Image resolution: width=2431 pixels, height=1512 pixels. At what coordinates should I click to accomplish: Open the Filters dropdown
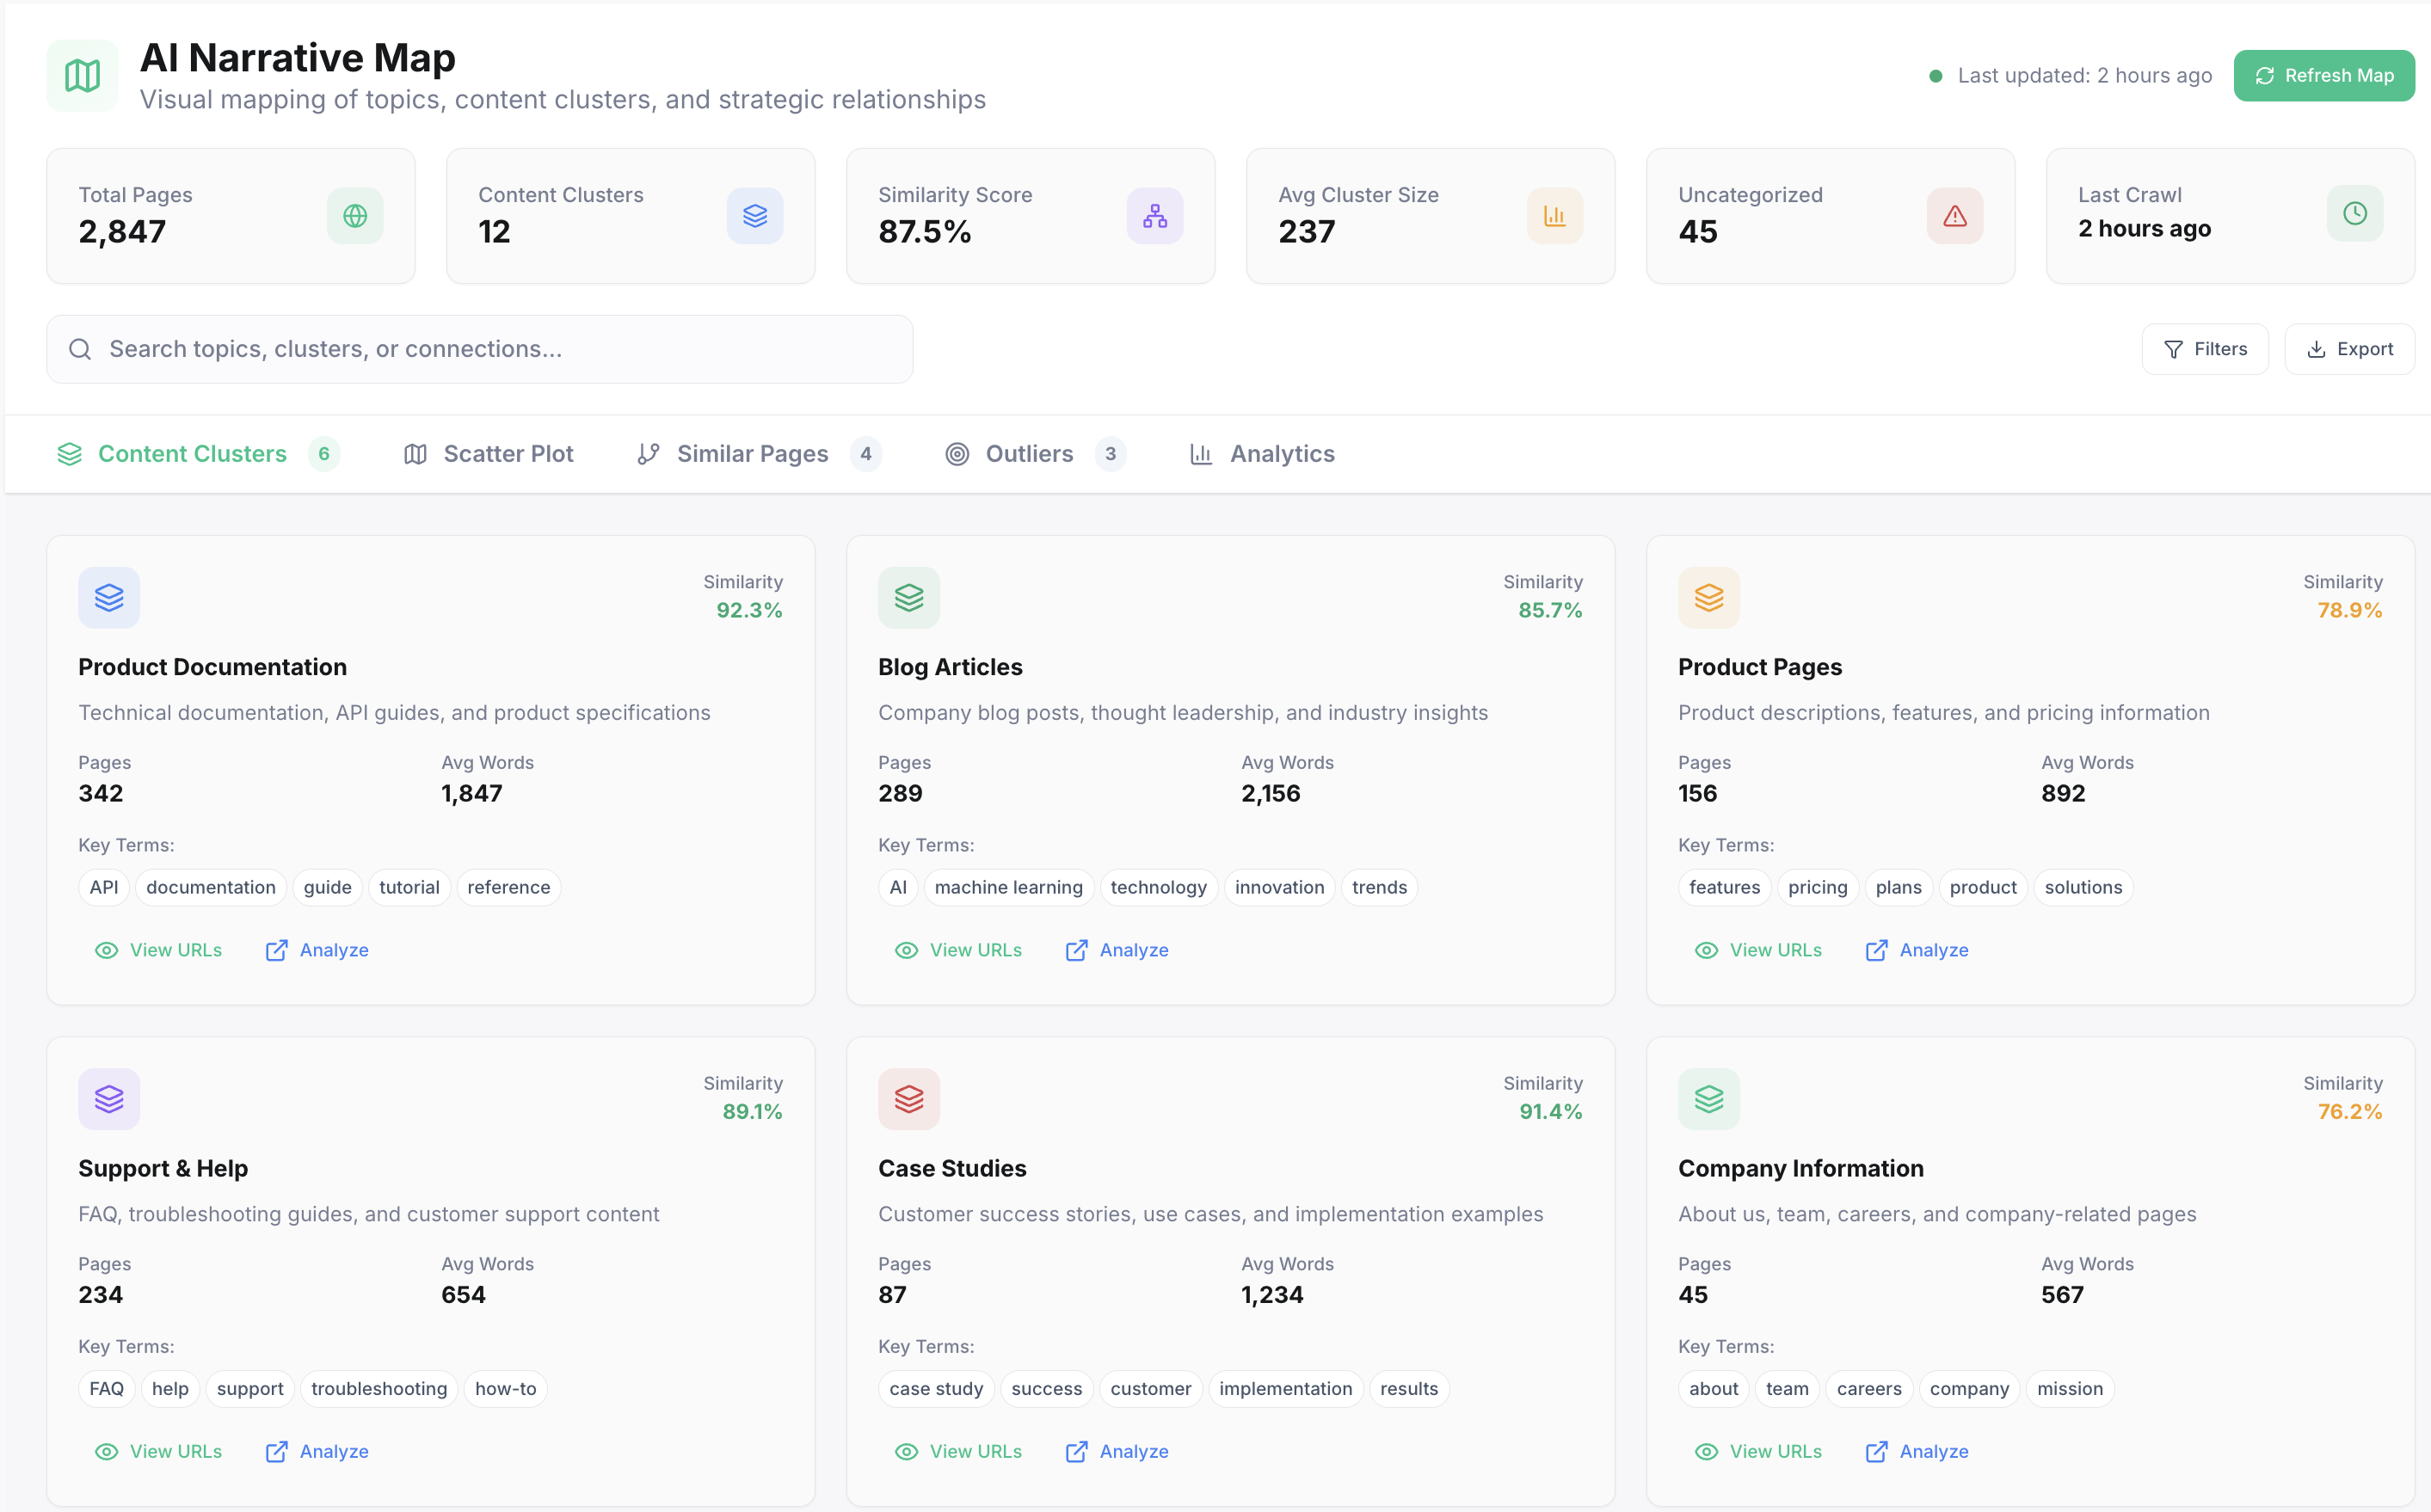(x=2205, y=349)
